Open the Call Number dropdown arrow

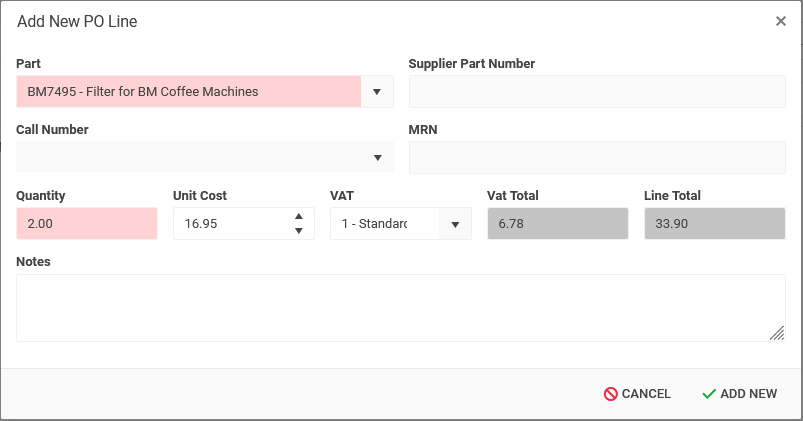point(377,158)
